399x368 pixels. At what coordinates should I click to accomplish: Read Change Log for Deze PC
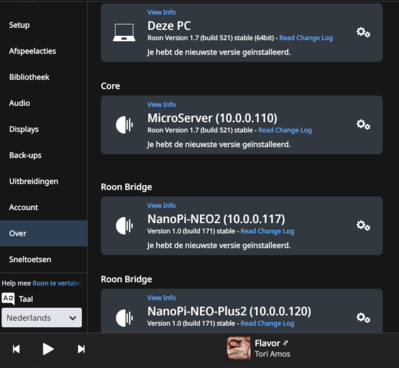pyautogui.click(x=306, y=38)
